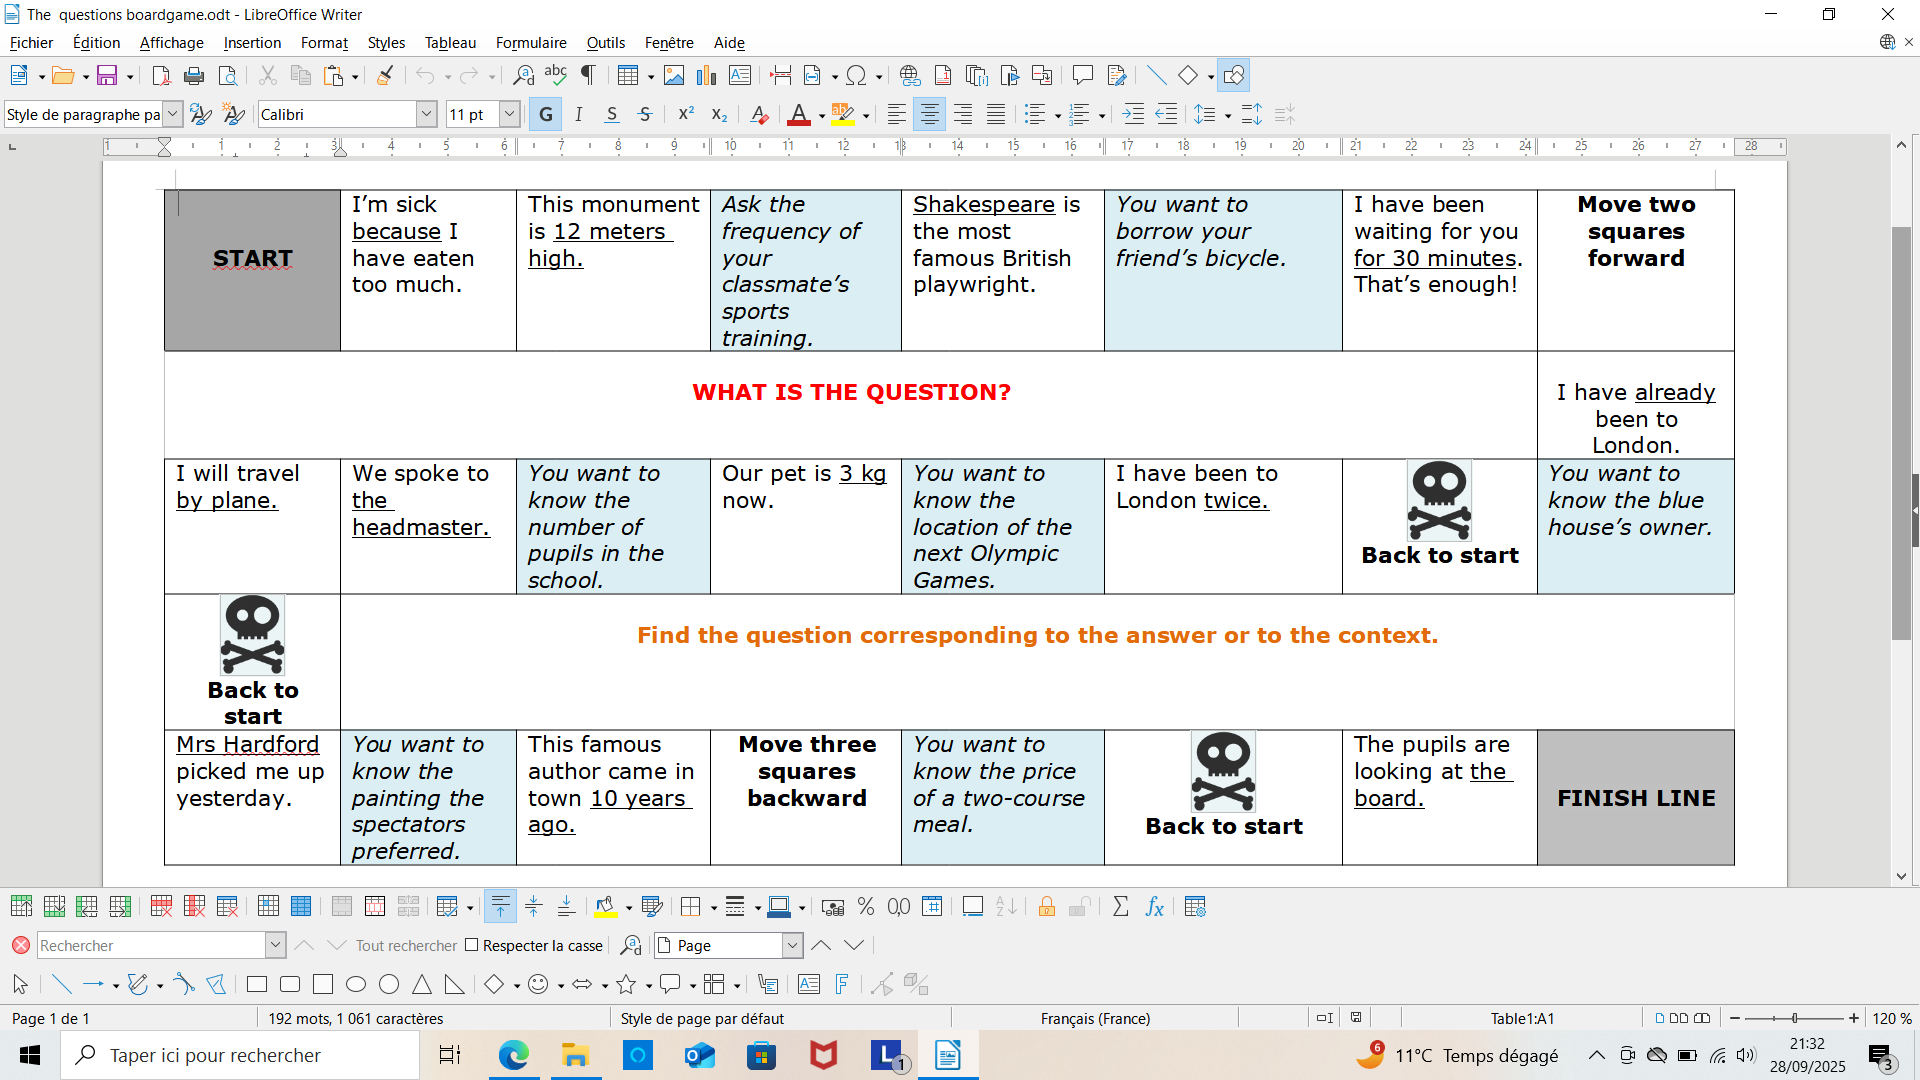Insert a chart into the document
Viewport: 1920px width, 1080px height.
707,75
